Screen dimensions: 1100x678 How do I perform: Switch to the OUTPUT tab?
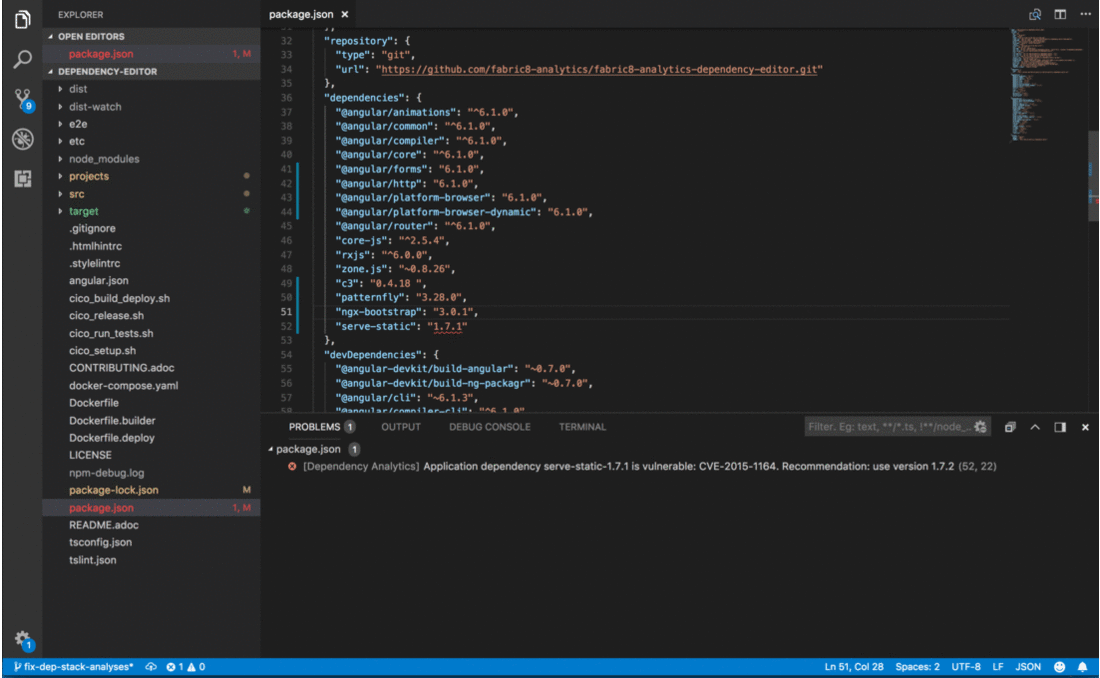pyautogui.click(x=400, y=426)
